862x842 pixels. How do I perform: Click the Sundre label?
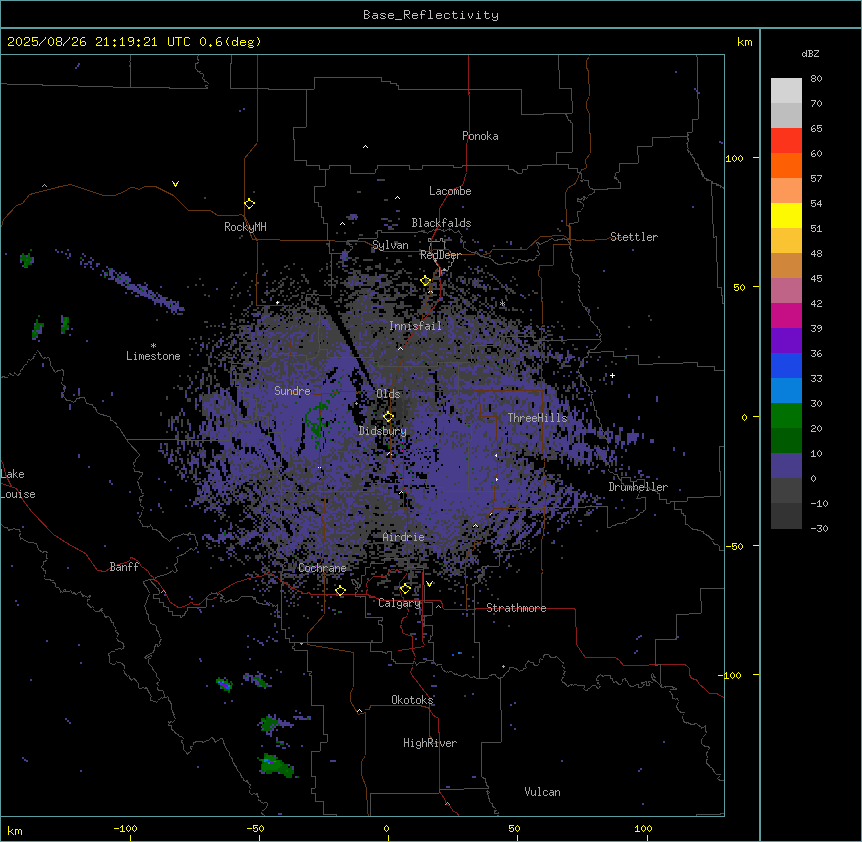(292, 391)
